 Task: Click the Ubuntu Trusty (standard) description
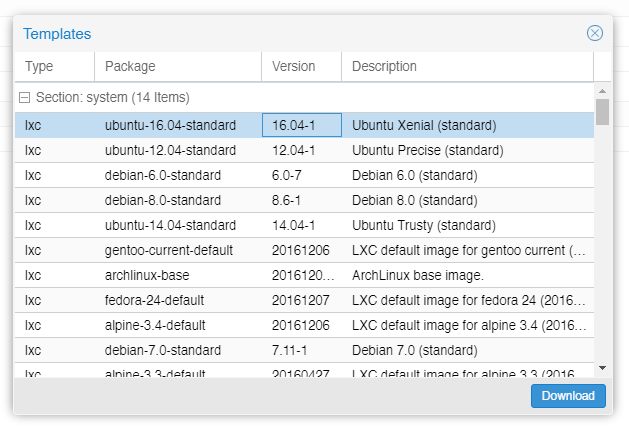tap(424, 225)
